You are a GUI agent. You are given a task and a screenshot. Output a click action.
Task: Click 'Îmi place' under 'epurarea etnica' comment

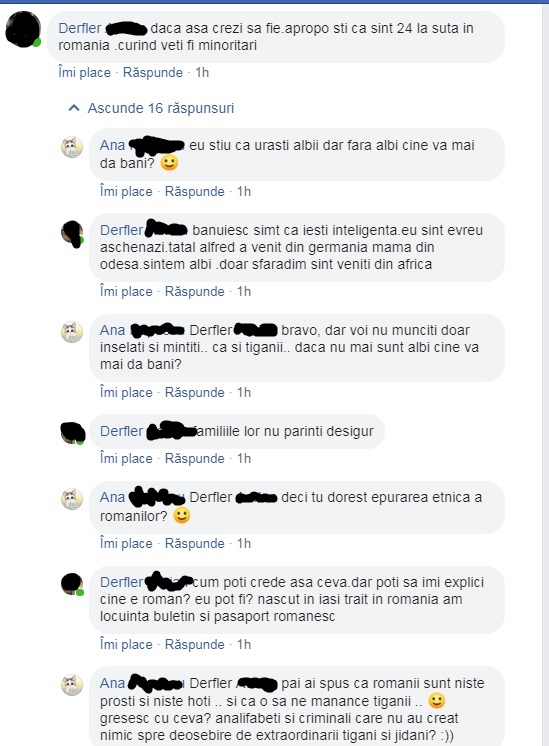(x=126, y=543)
